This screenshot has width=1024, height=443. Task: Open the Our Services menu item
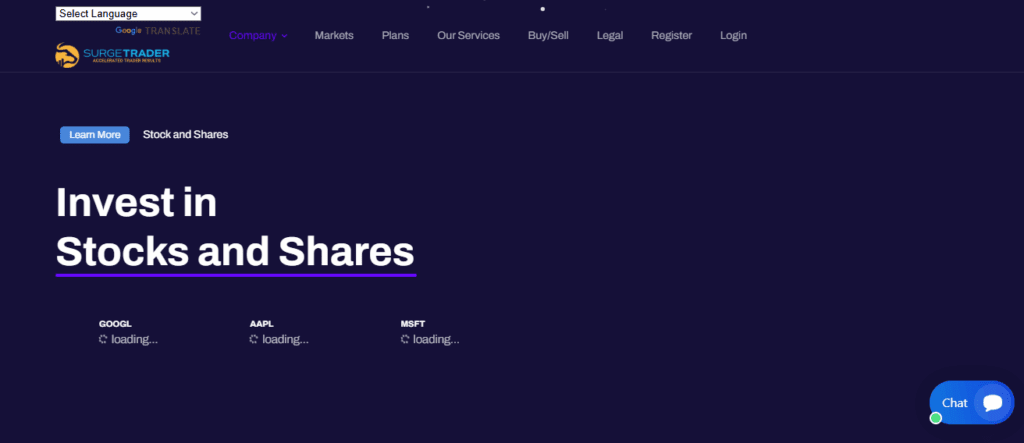coord(468,35)
